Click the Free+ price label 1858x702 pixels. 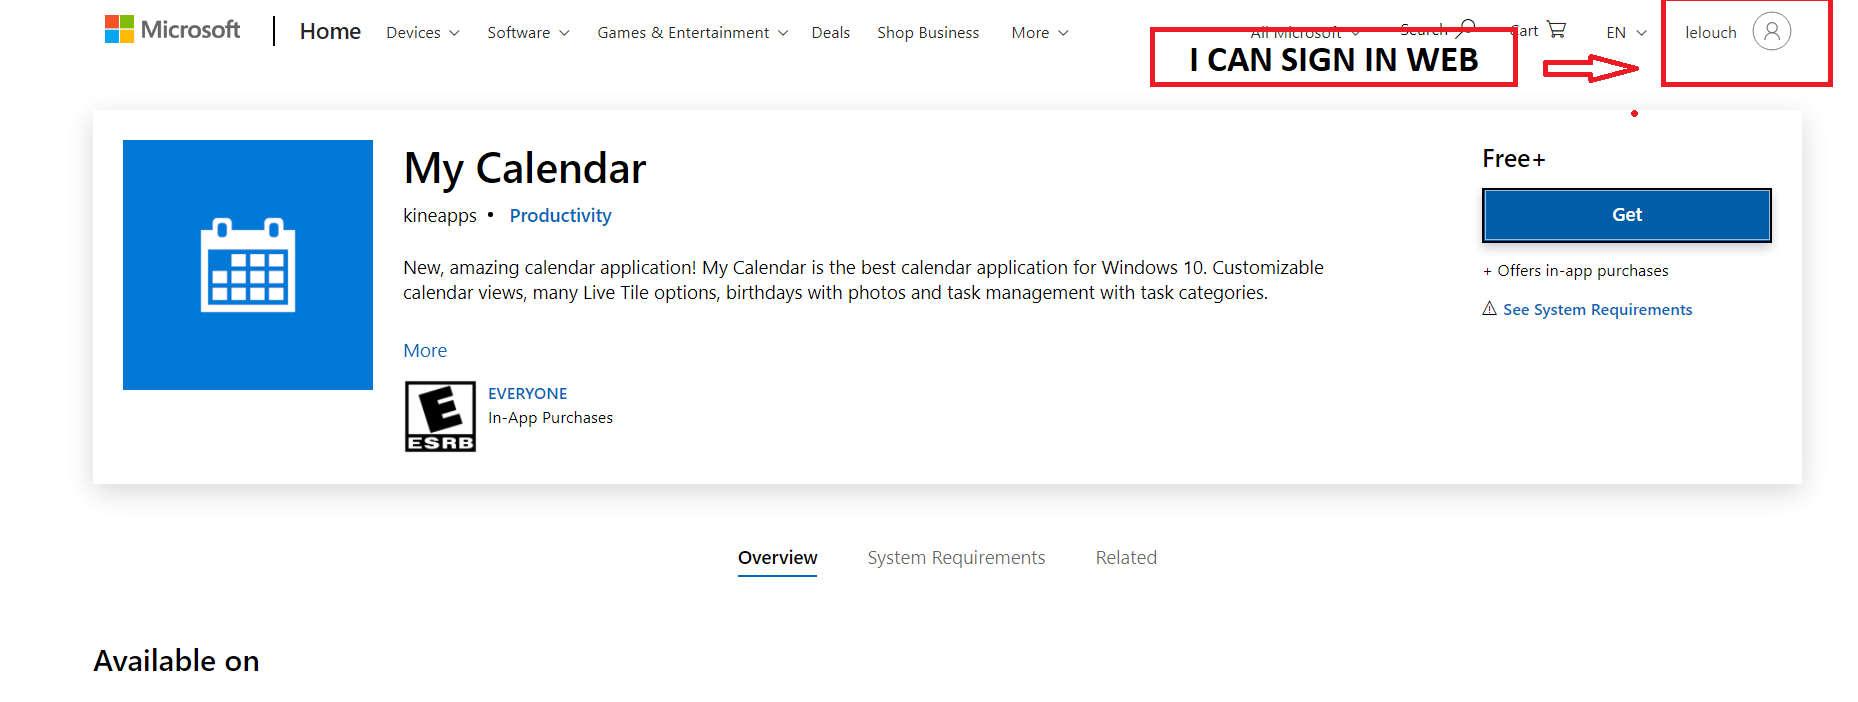tap(1513, 159)
